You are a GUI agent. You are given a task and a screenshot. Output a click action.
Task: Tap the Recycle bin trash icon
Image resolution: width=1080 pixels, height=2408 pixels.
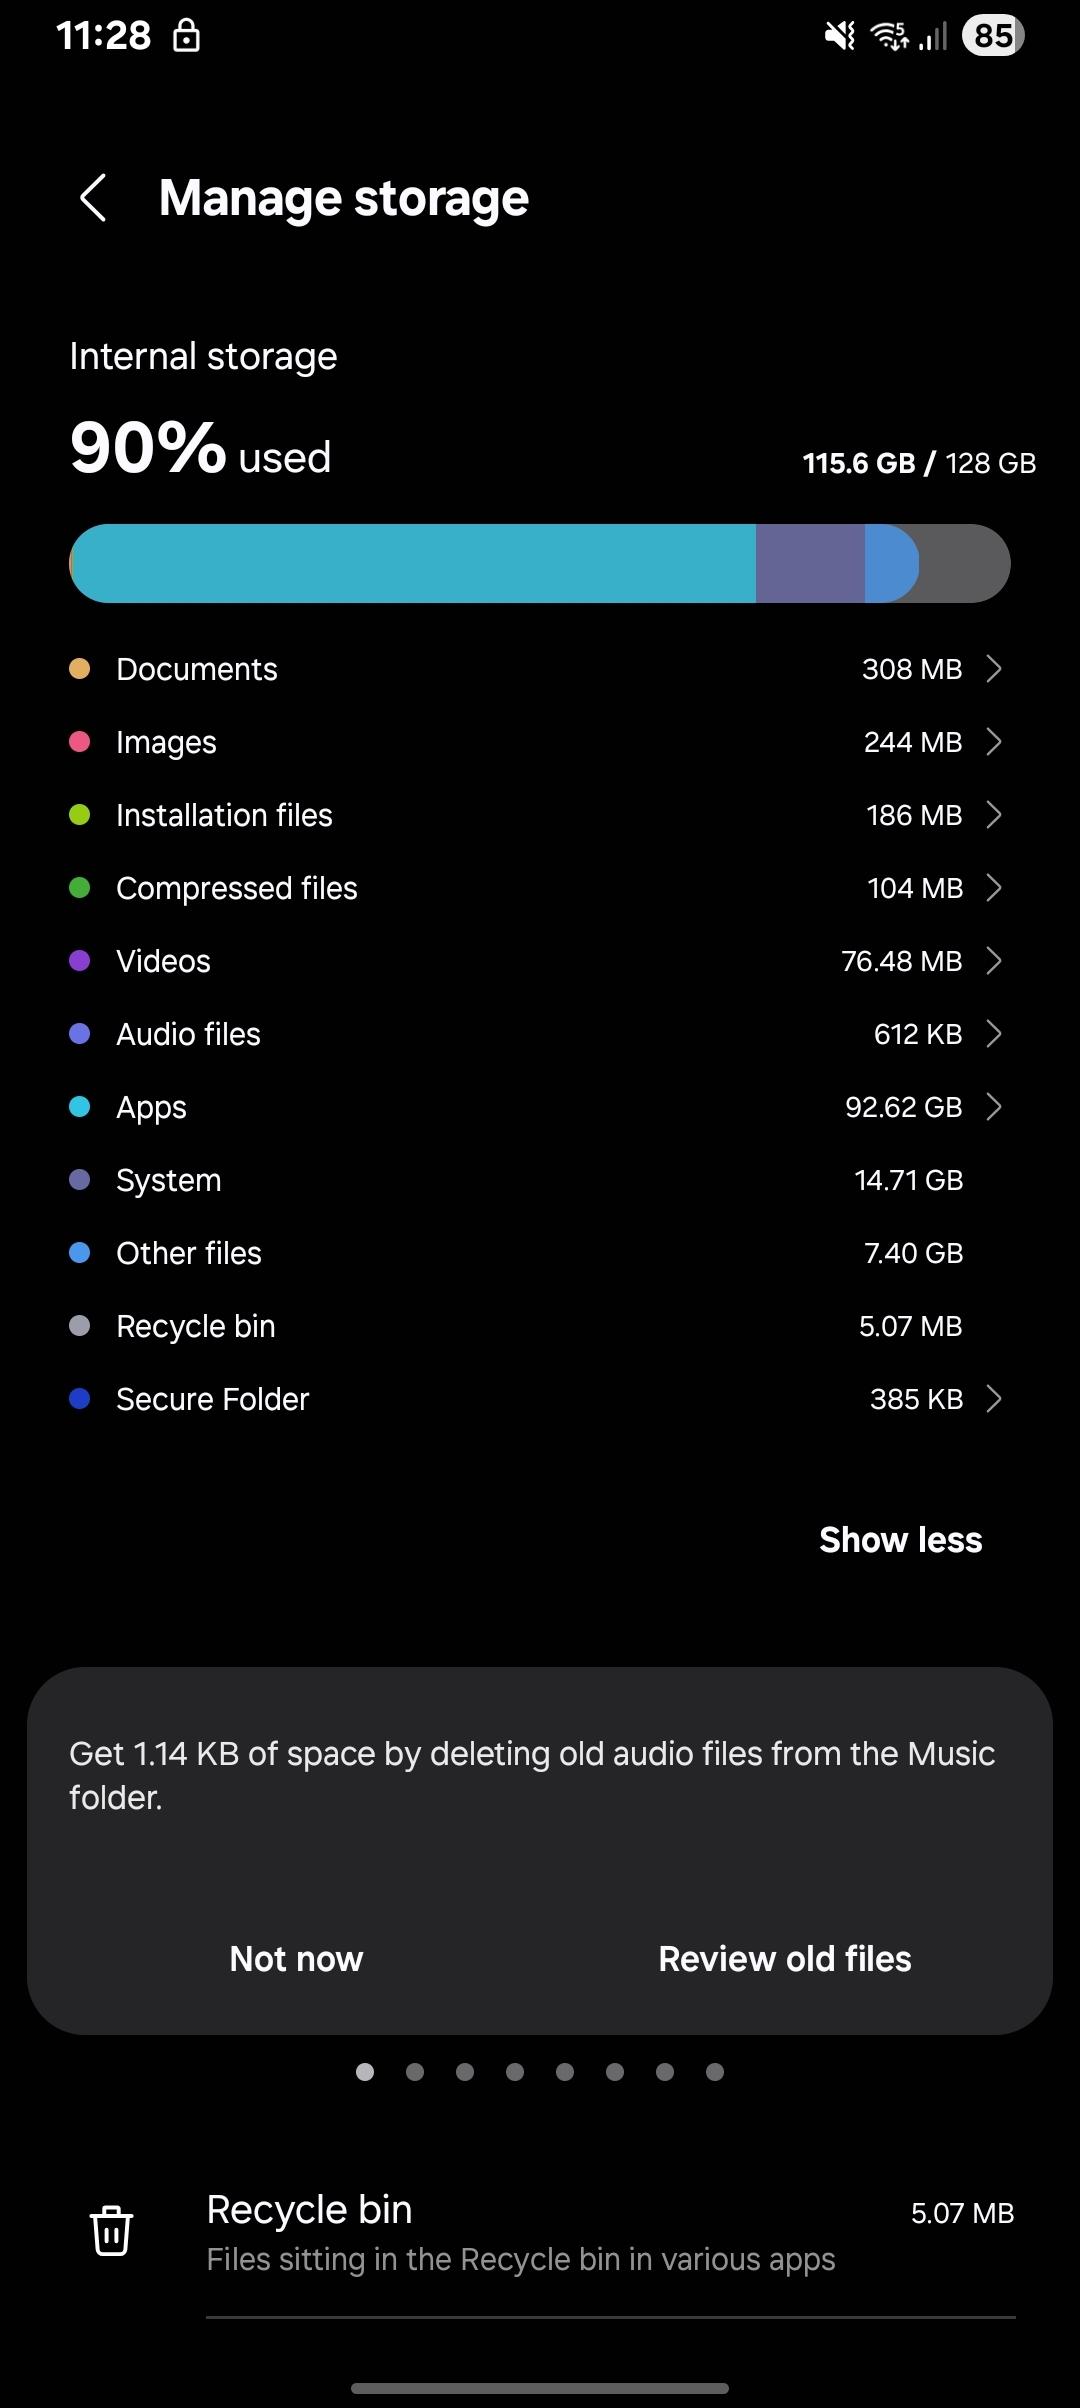tap(111, 2231)
